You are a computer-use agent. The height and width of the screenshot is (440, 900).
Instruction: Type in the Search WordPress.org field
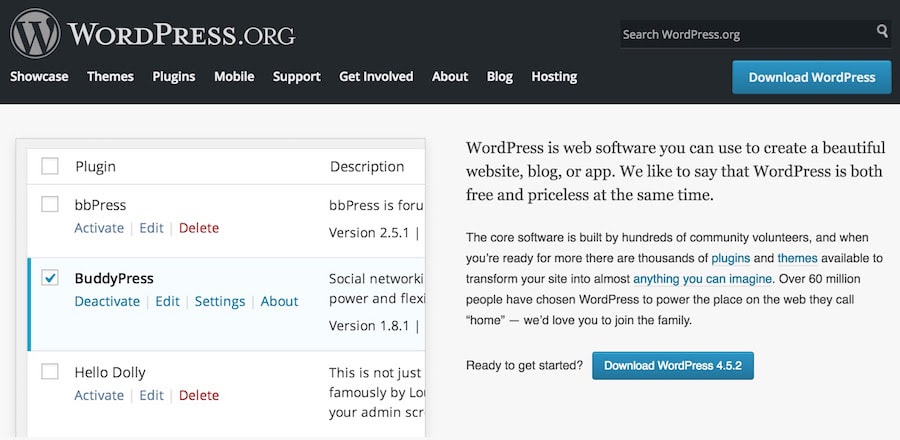click(745, 34)
